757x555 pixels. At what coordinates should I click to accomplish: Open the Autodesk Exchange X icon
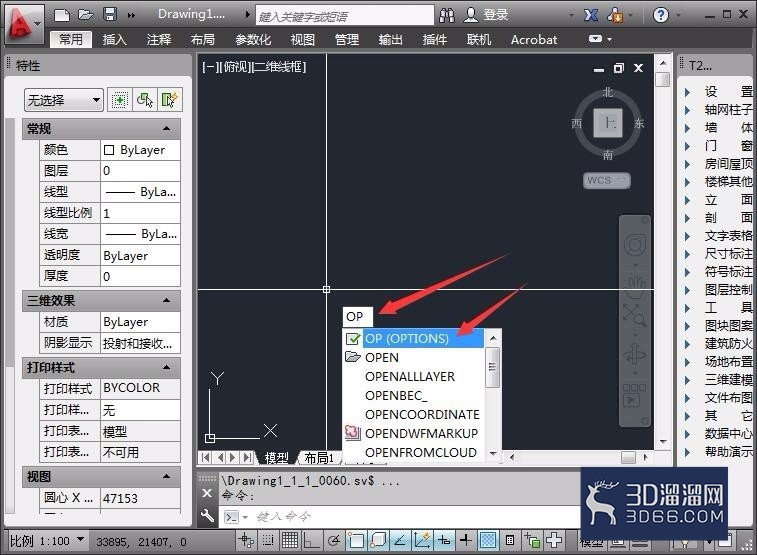click(591, 15)
